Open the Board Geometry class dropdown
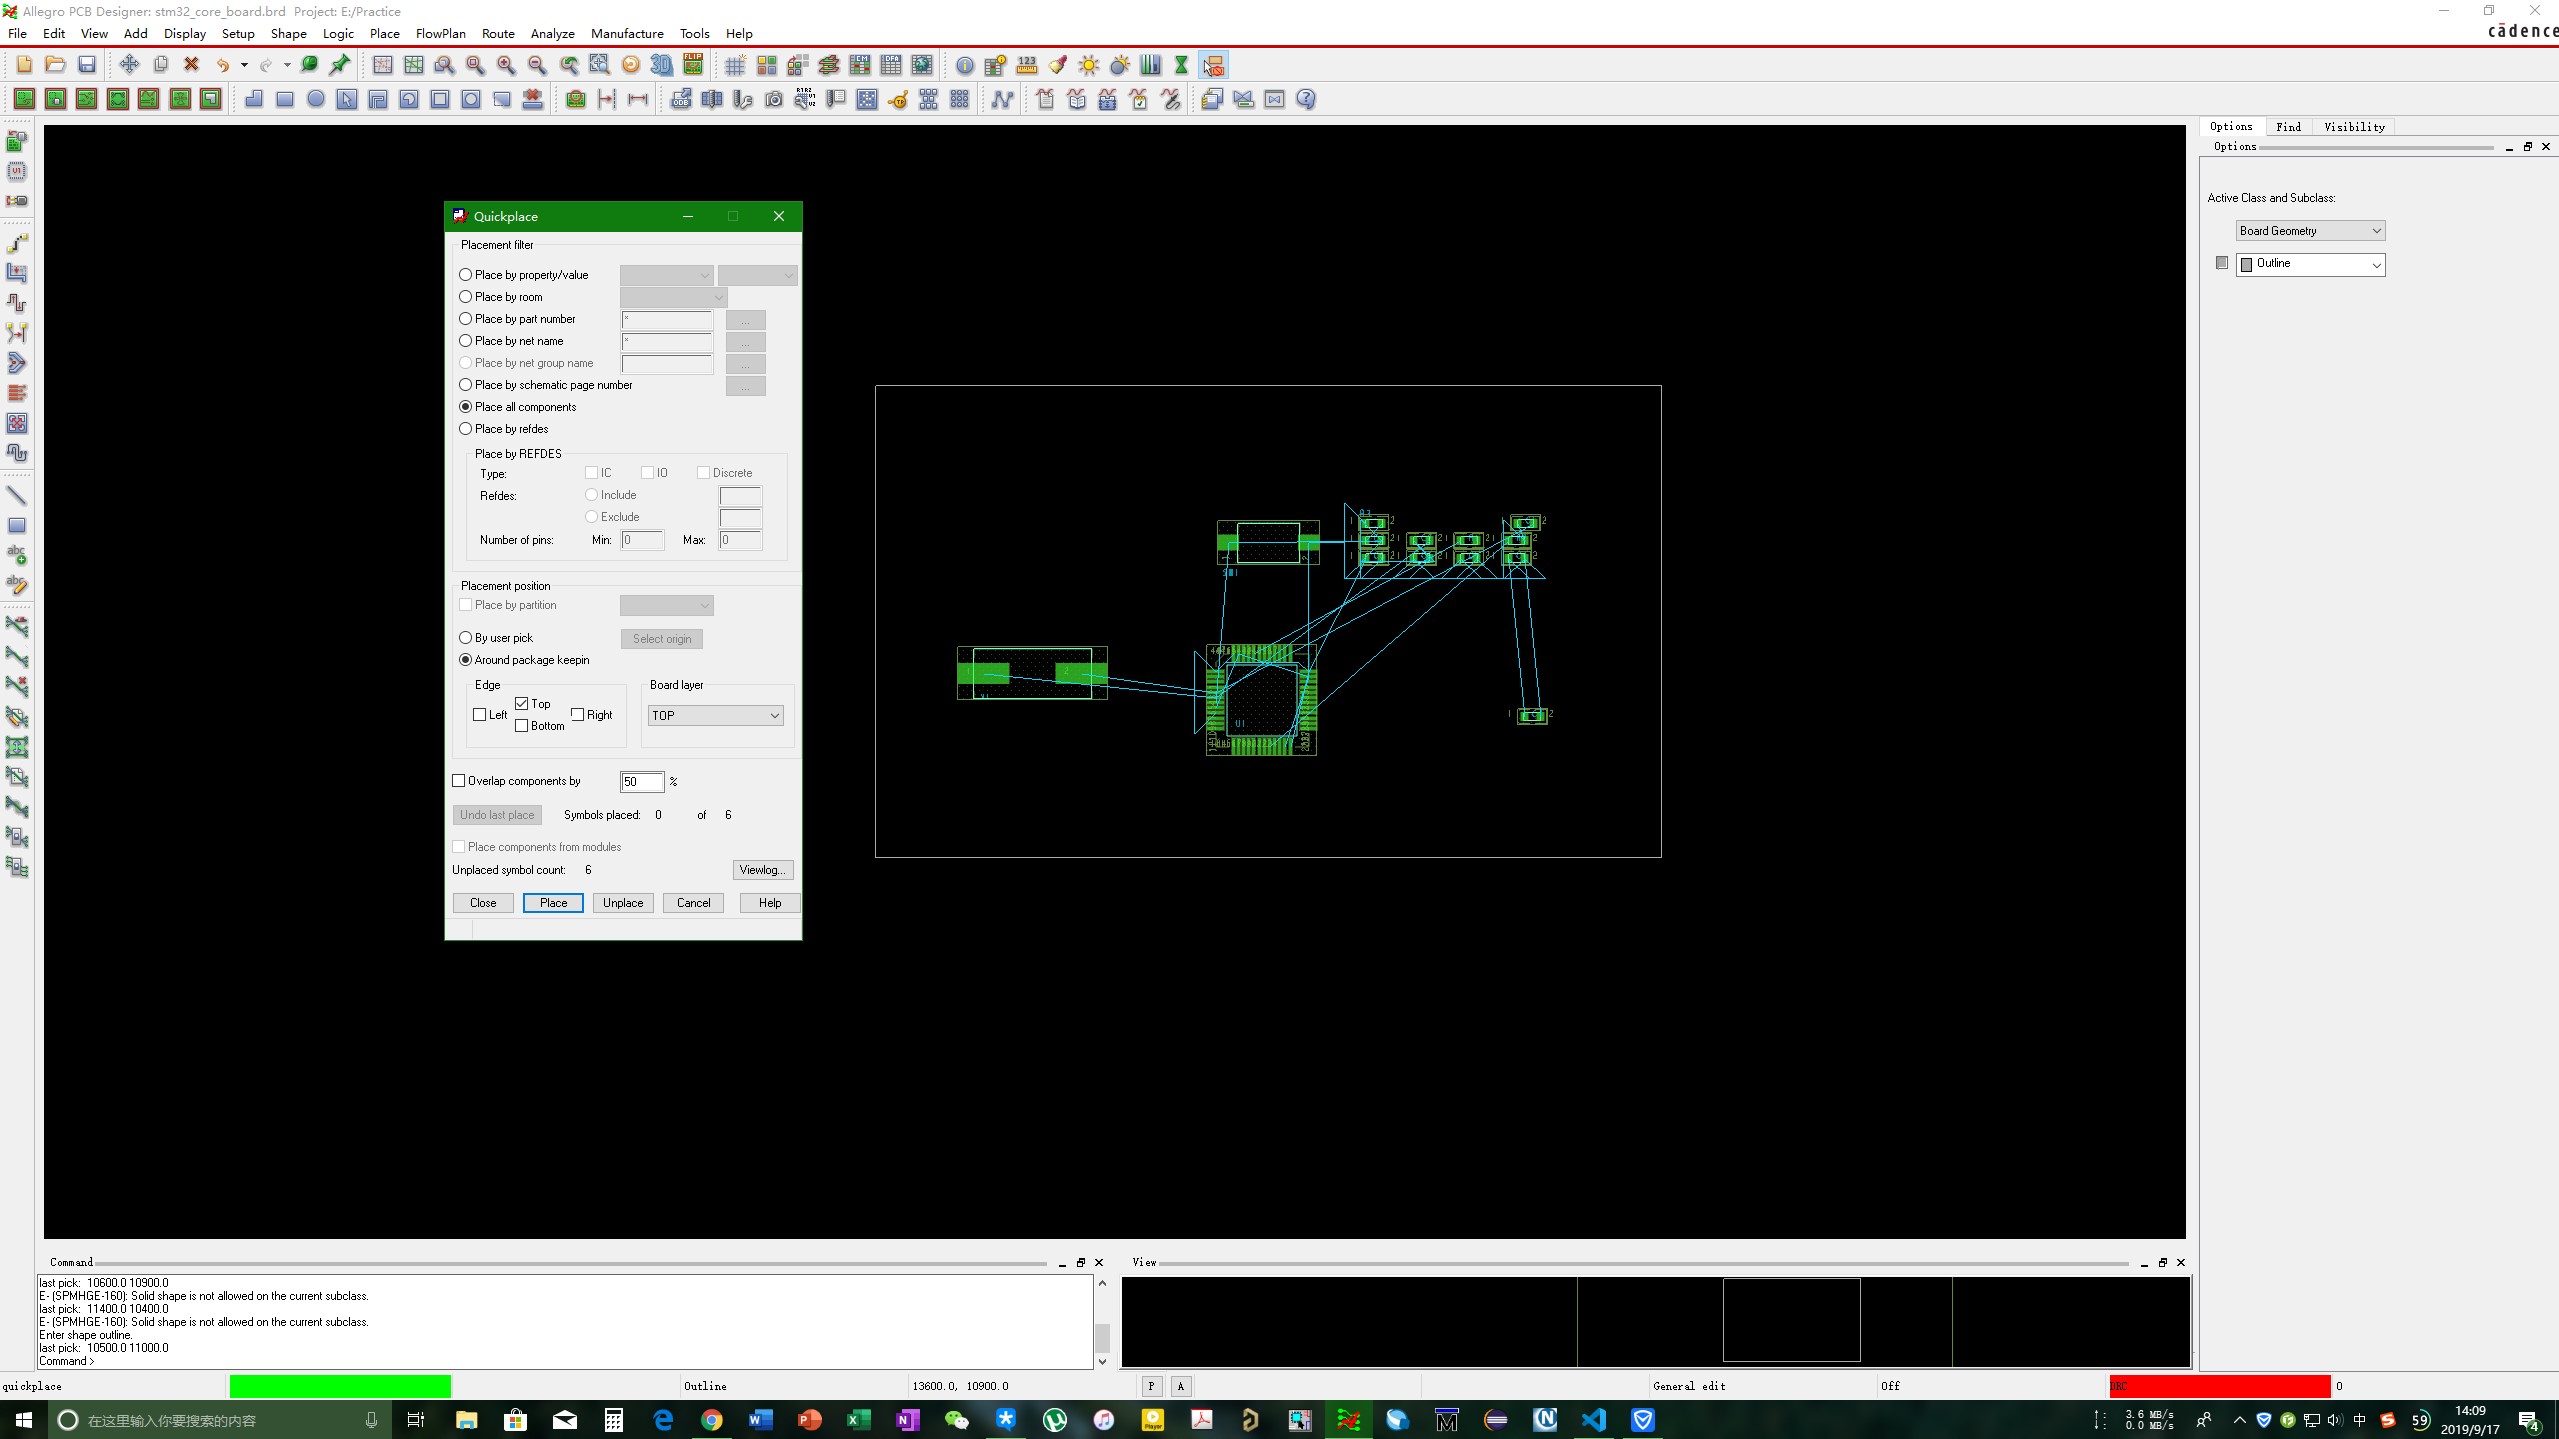Viewport: 2559px width, 1439px height. coord(2310,231)
